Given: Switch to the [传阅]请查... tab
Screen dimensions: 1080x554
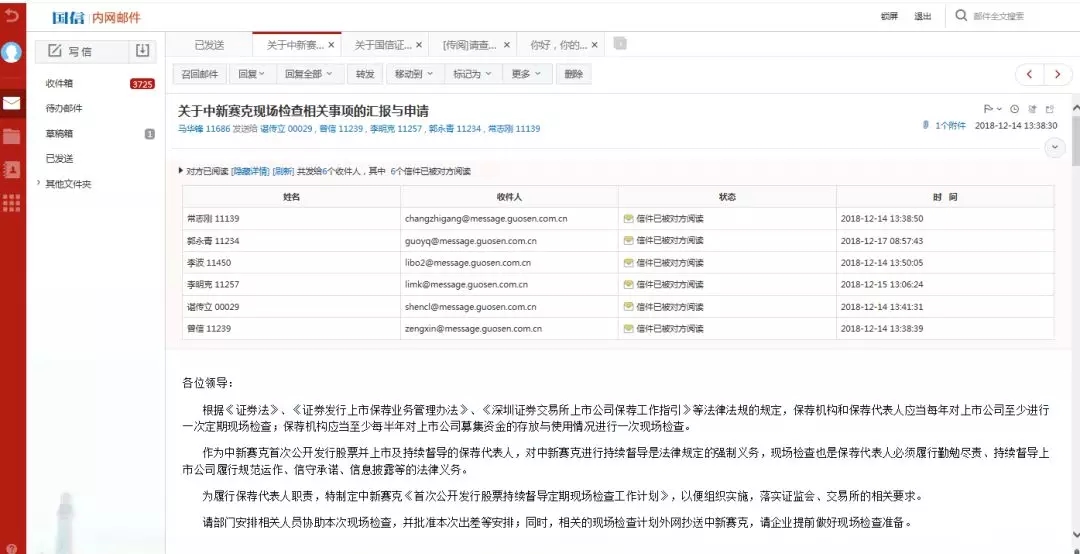Looking at the screenshot, I should pos(470,45).
